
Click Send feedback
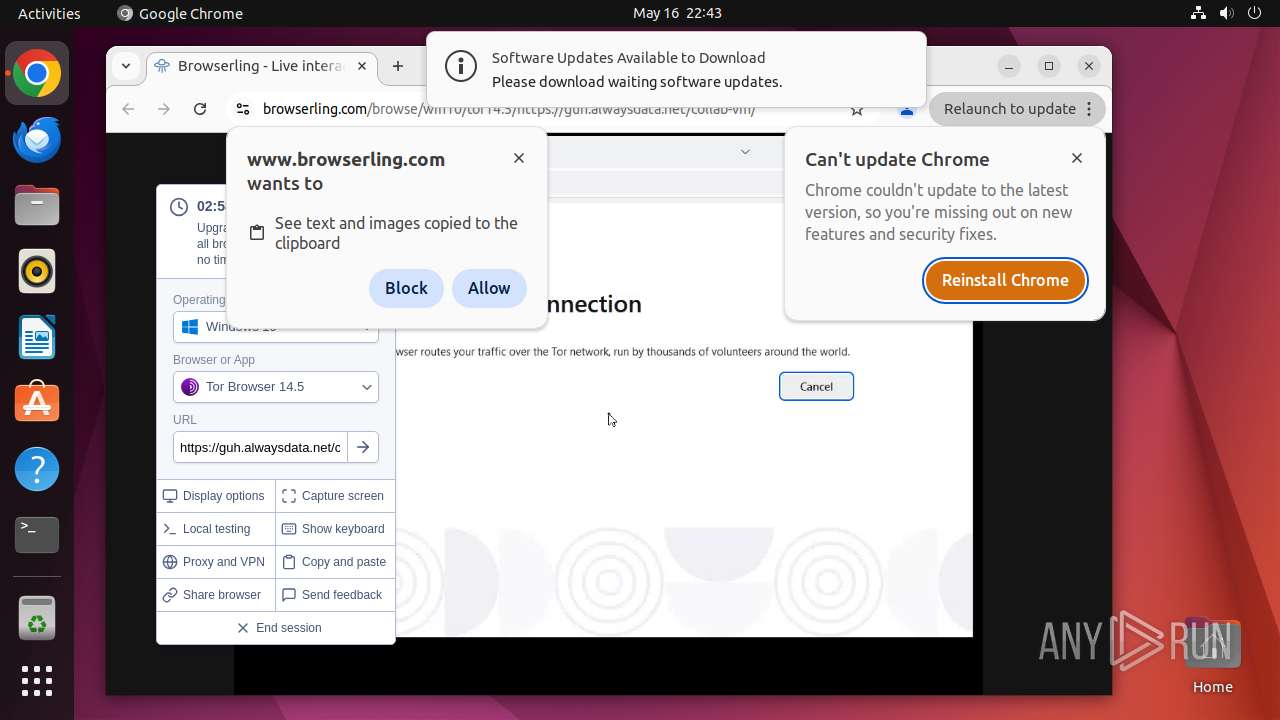334,595
